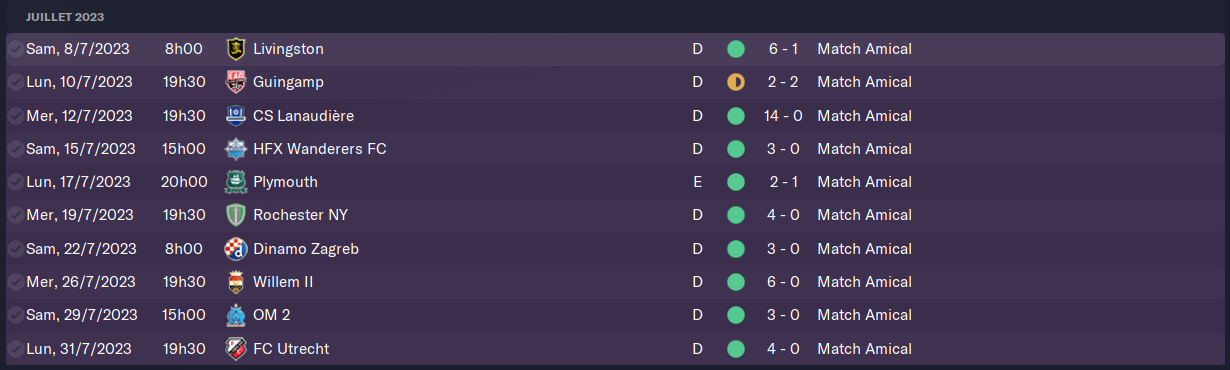Viewport: 1230px width, 370px height.
Task: Open the 14 - 0 score result
Action: click(783, 115)
